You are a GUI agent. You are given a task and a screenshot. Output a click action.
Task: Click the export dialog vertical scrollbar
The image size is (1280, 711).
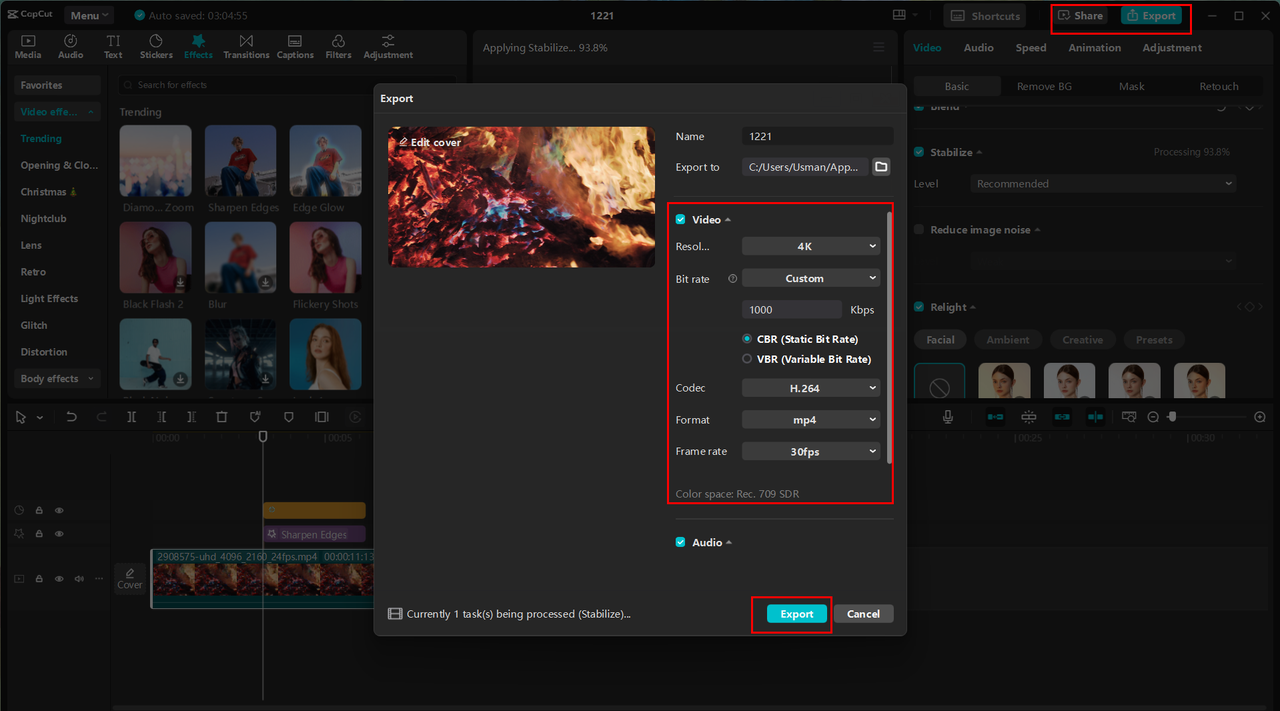888,336
